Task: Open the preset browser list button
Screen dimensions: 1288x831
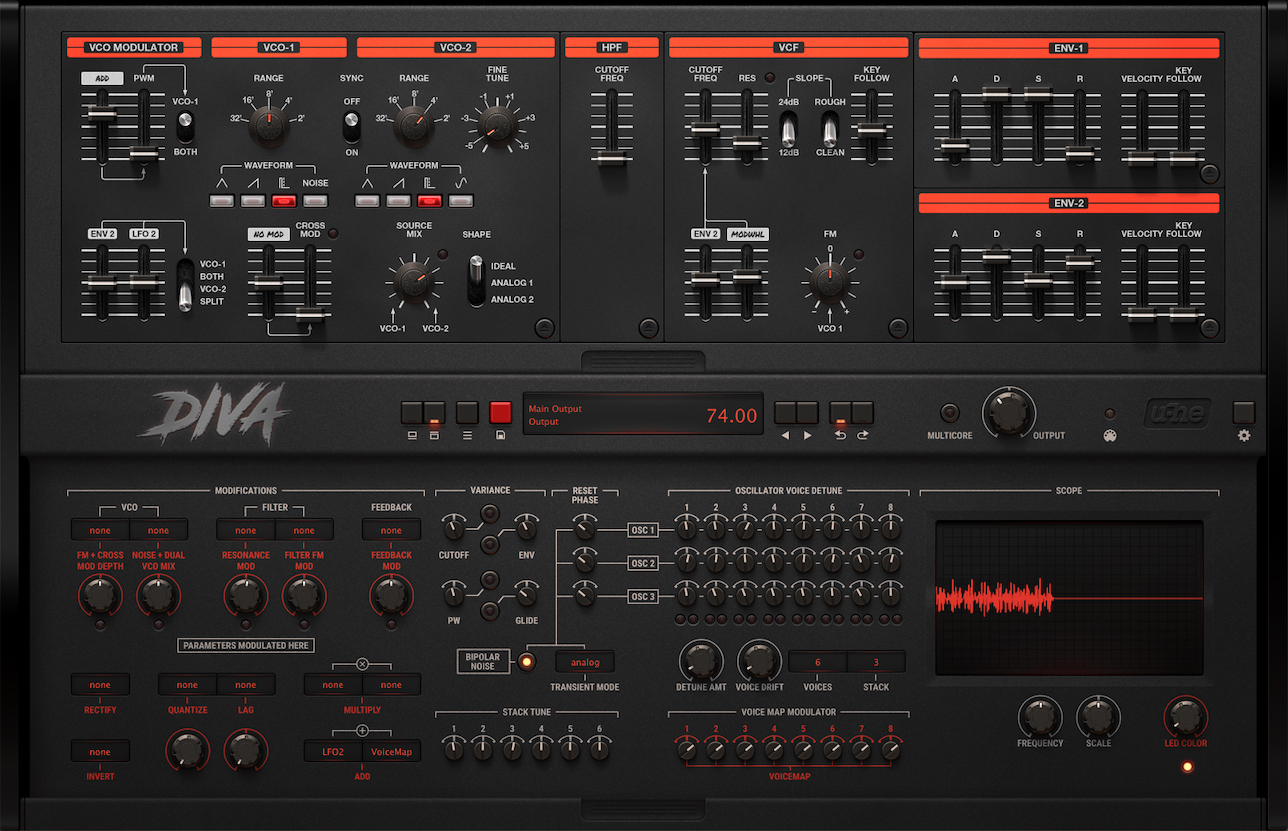Action: (x=467, y=413)
